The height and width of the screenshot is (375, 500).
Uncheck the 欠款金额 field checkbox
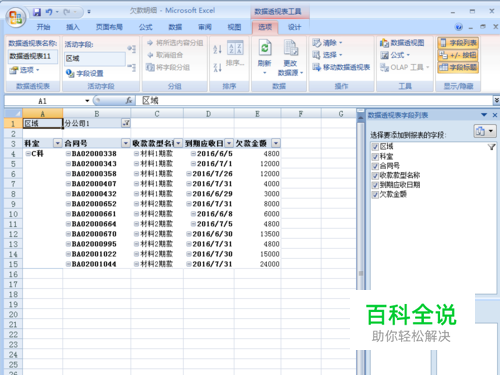(375, 195)
